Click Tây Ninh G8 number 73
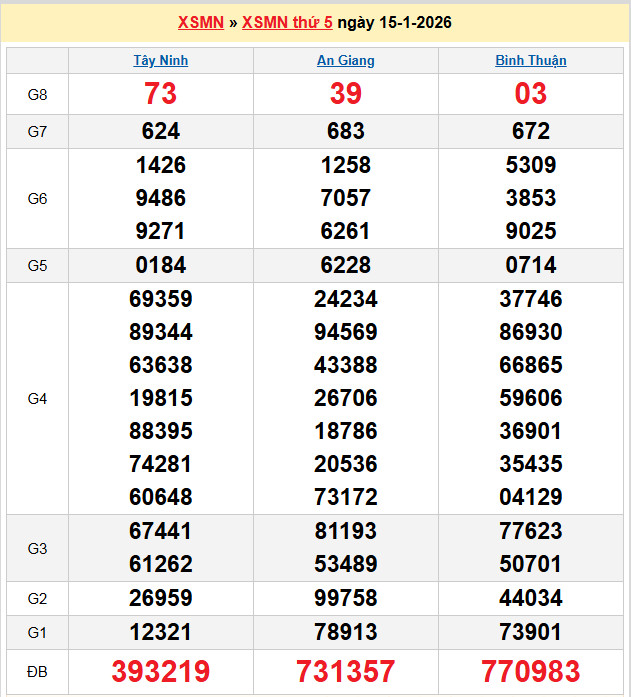Viewport: 631px width, 697px height. pyautogui.click(x=161, y=94)
